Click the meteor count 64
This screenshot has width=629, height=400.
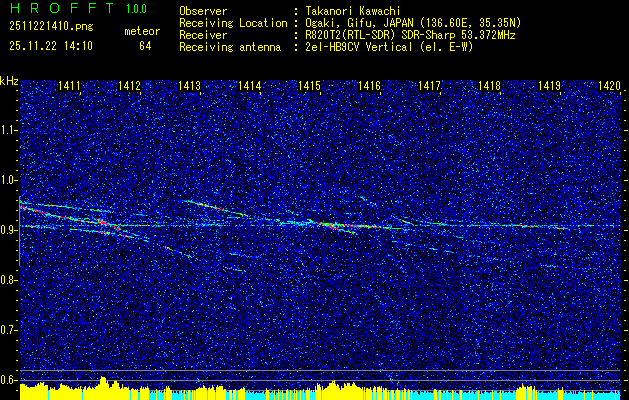145,46
